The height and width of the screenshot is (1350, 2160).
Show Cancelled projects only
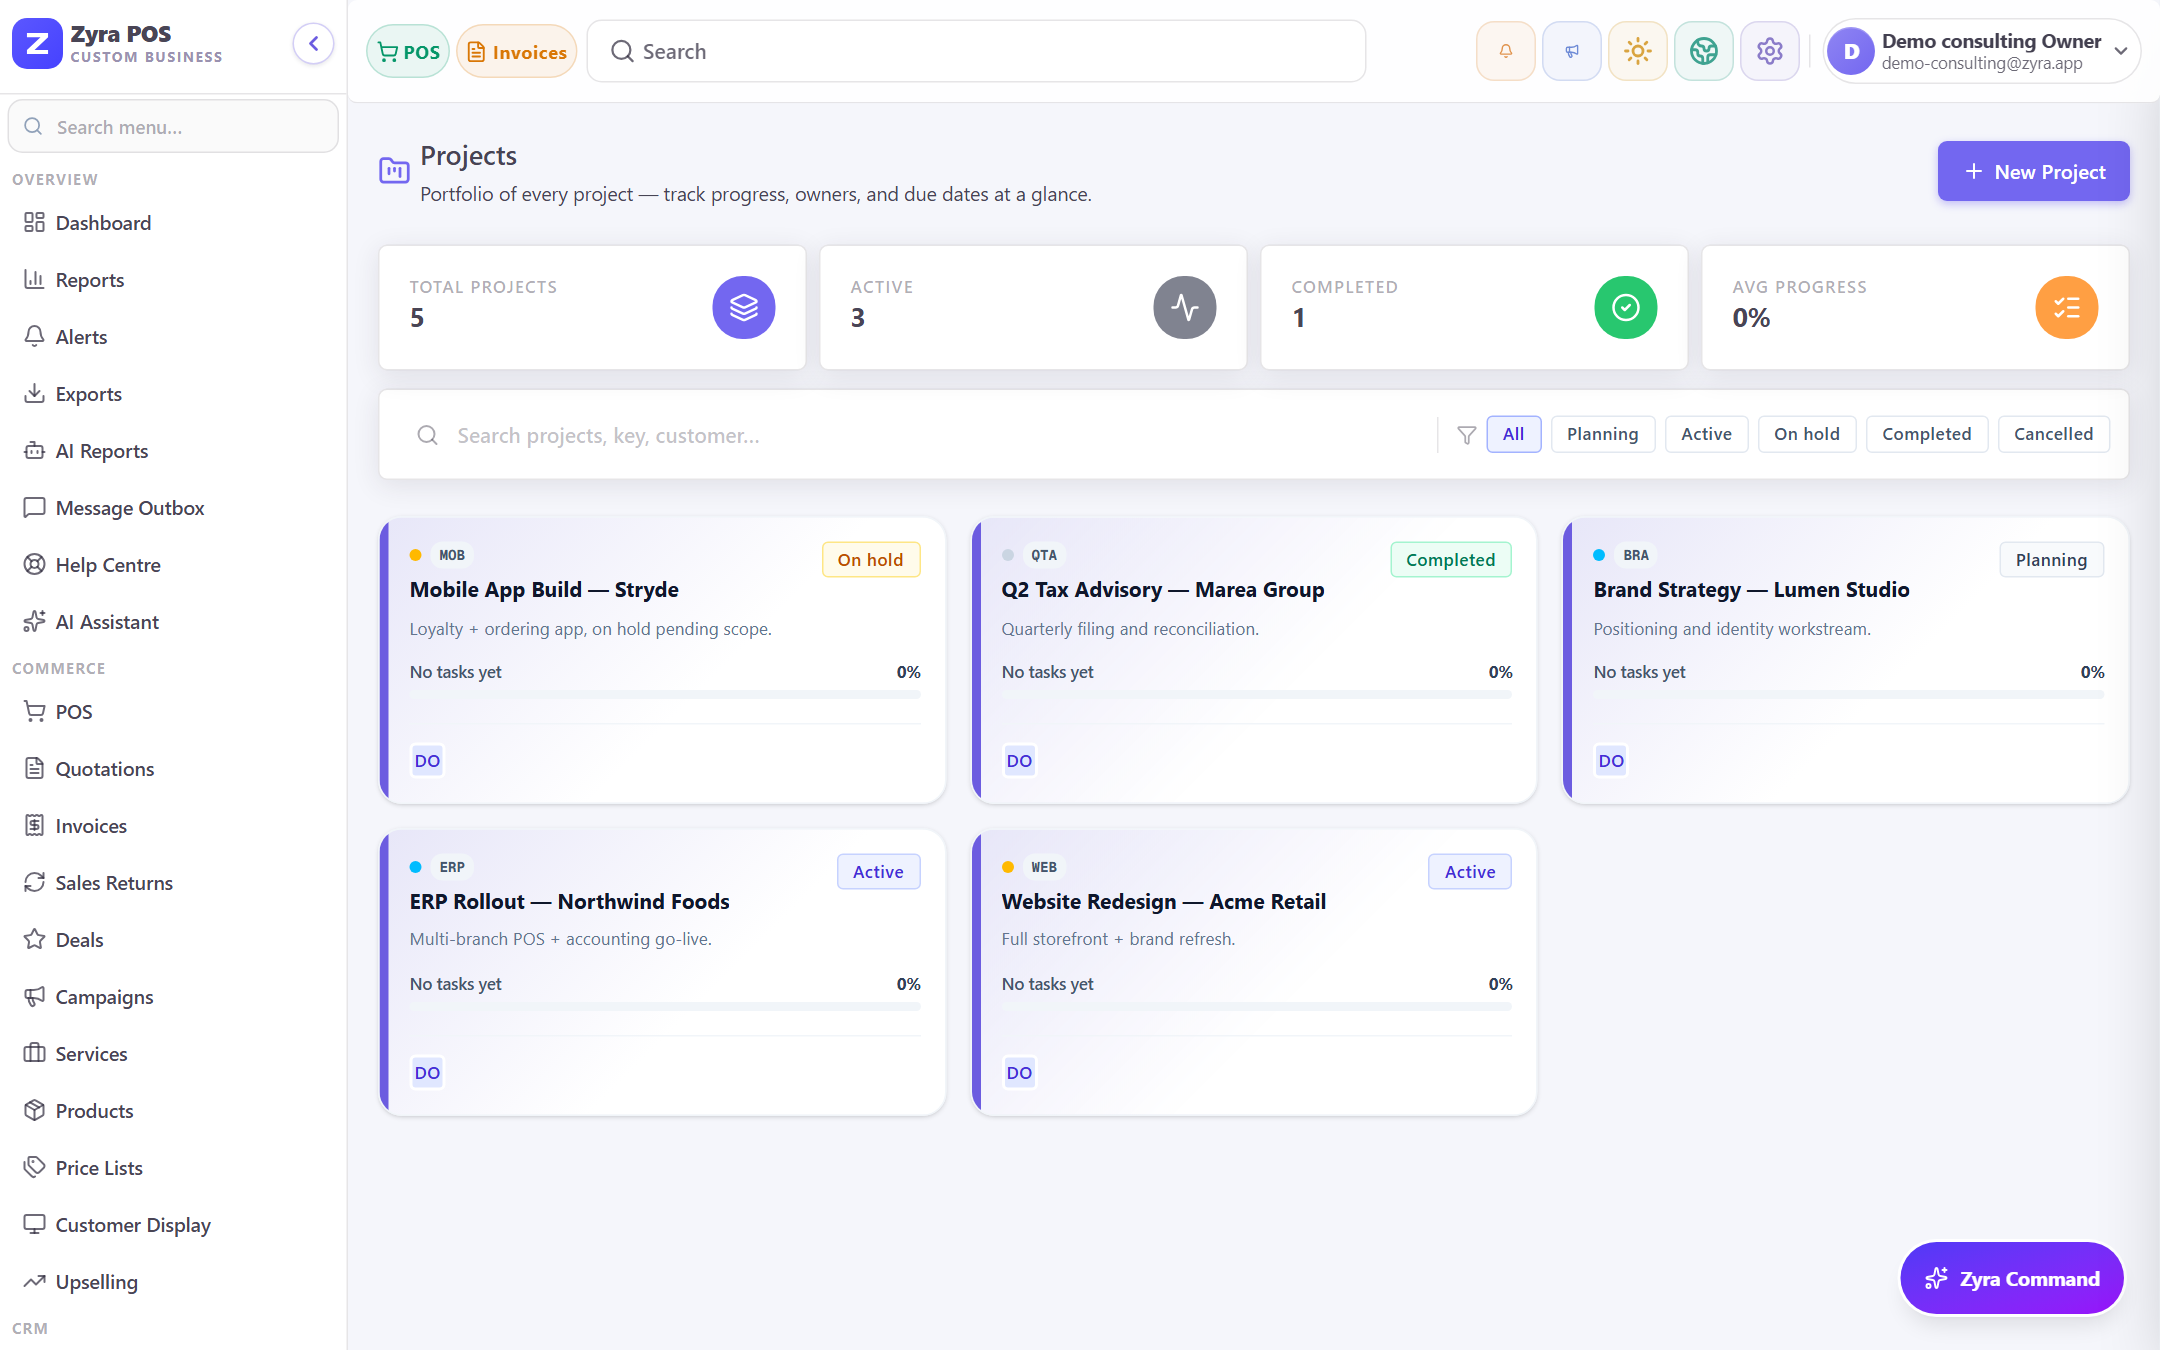coord(2053,434)
